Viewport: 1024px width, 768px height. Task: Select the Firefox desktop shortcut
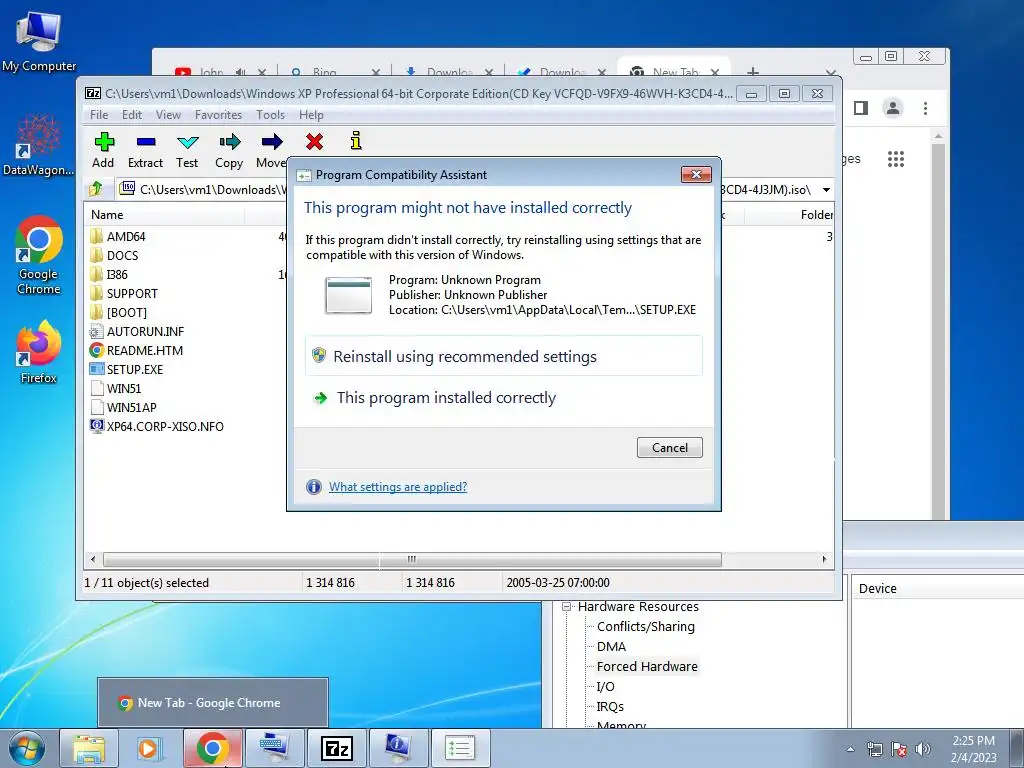coord(39,352)
